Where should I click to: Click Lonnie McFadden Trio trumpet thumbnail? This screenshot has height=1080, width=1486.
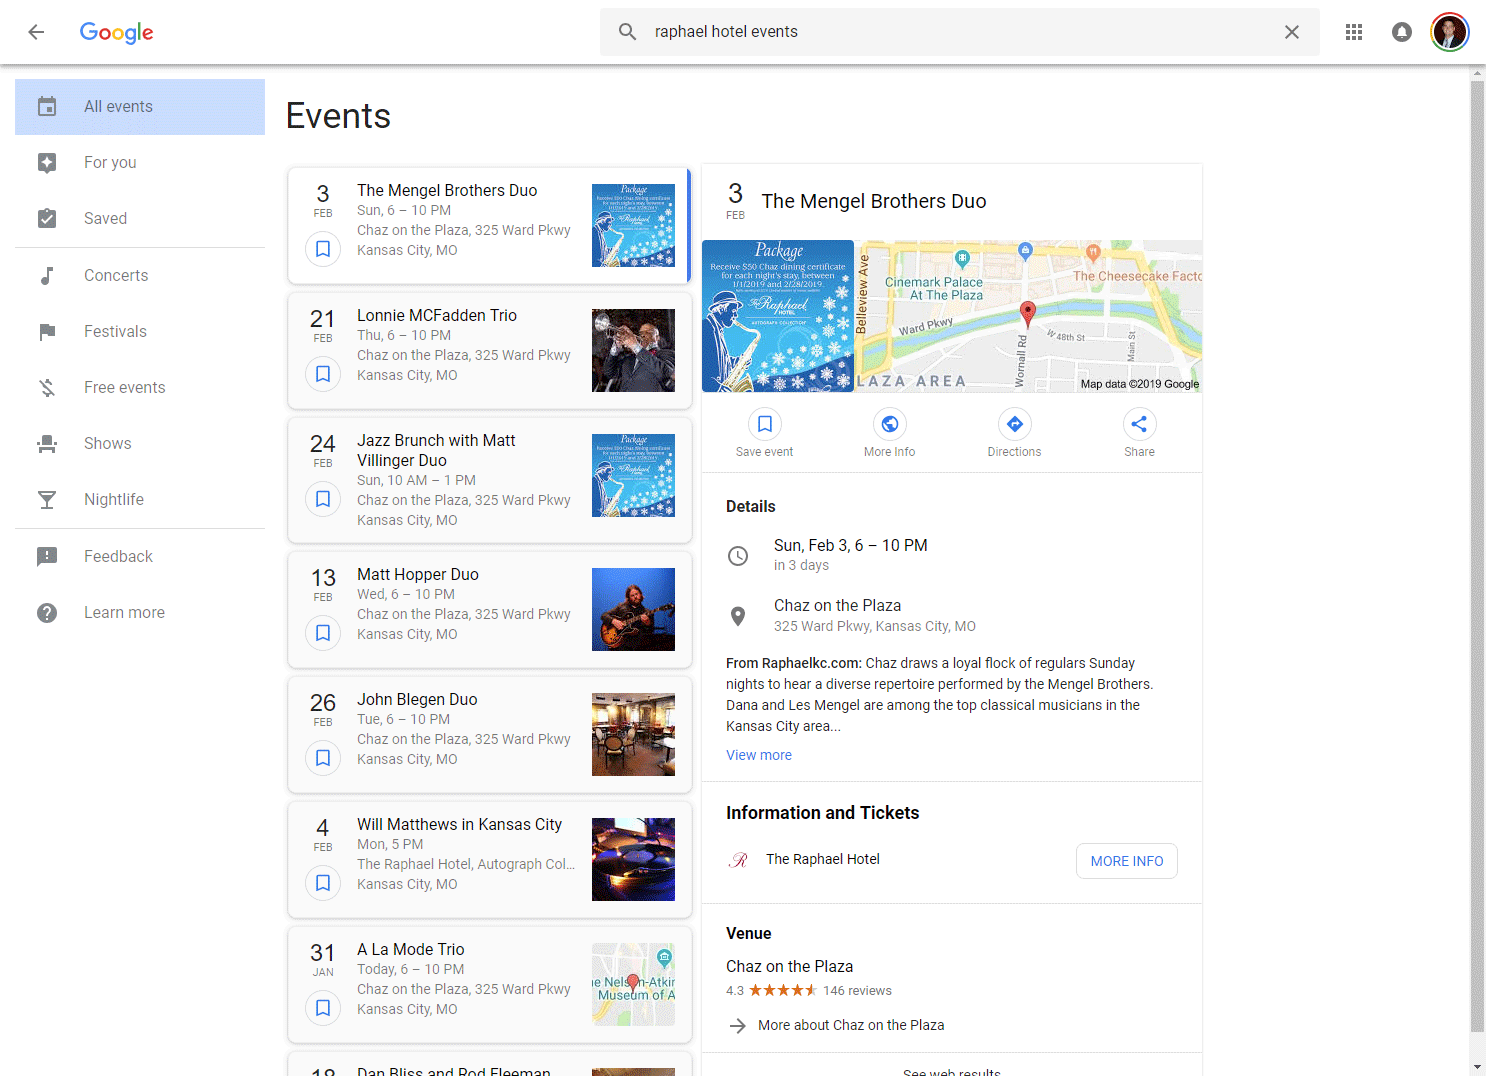(x=633, y=350)
